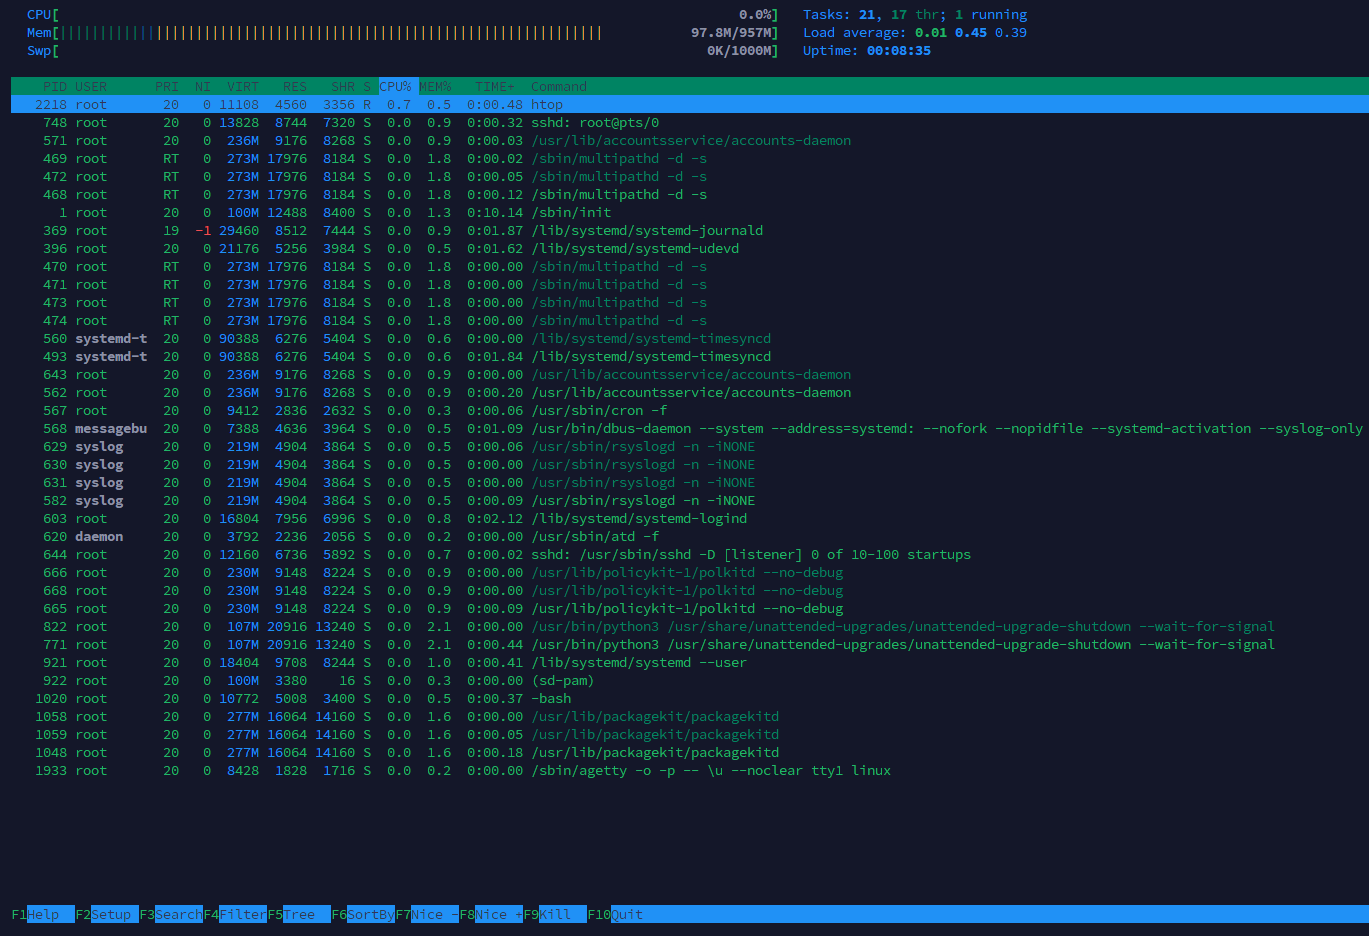
Task: Click the TIME+ column header
Action: [495, 86]
